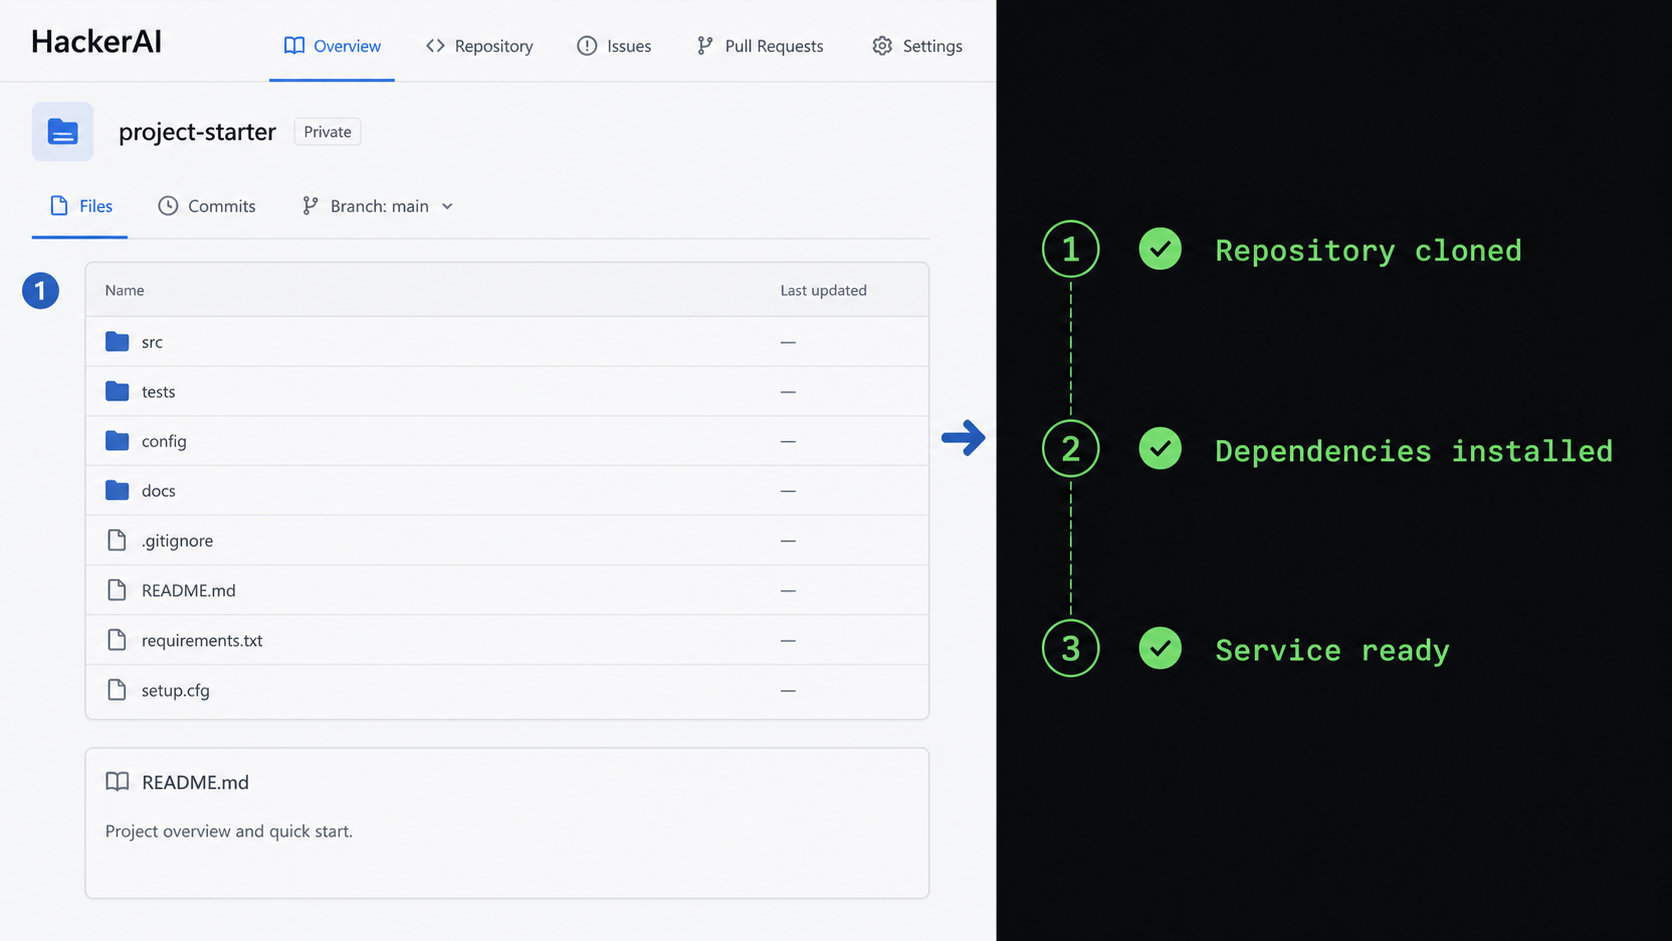This screenshot has height=941, width=1672.
Task: Open the src folder icon
Action: tap(117, 342)
